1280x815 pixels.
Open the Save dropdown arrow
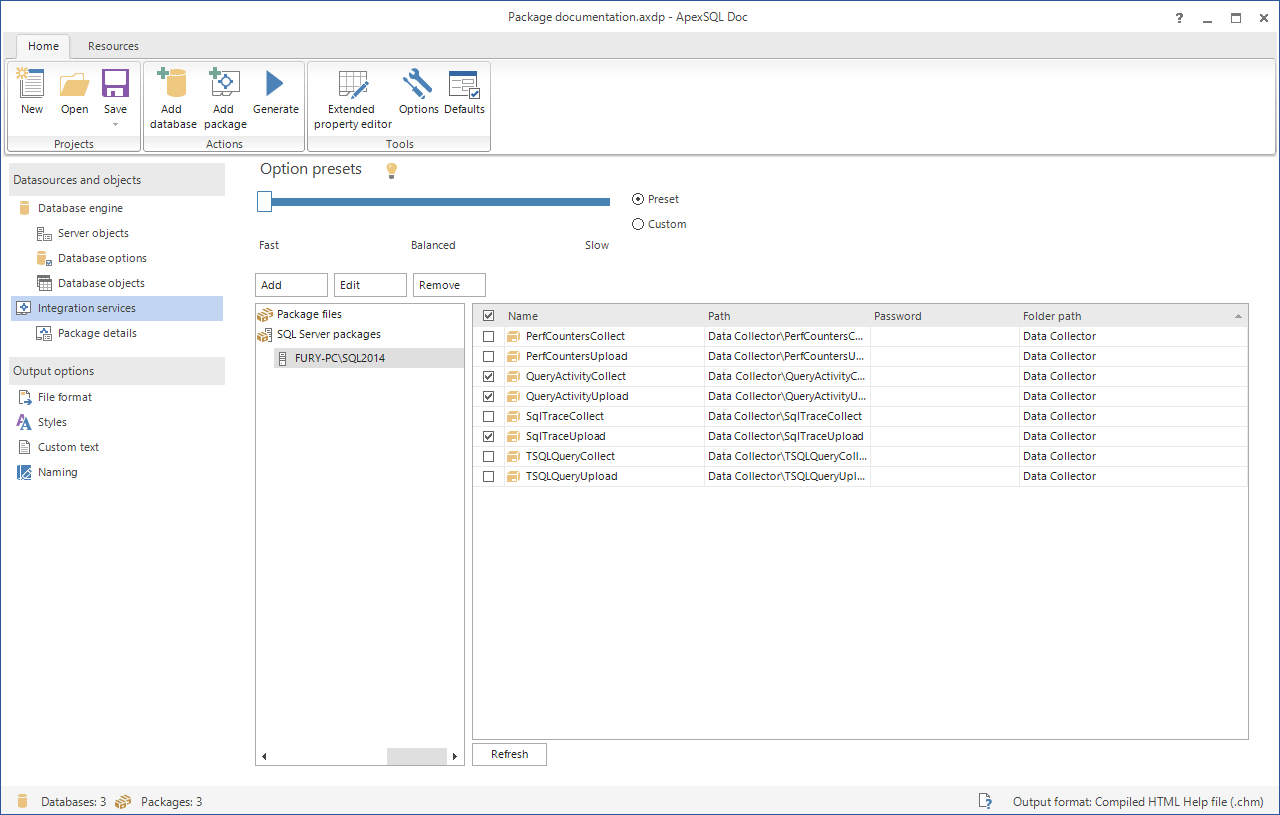coord(115,124)
